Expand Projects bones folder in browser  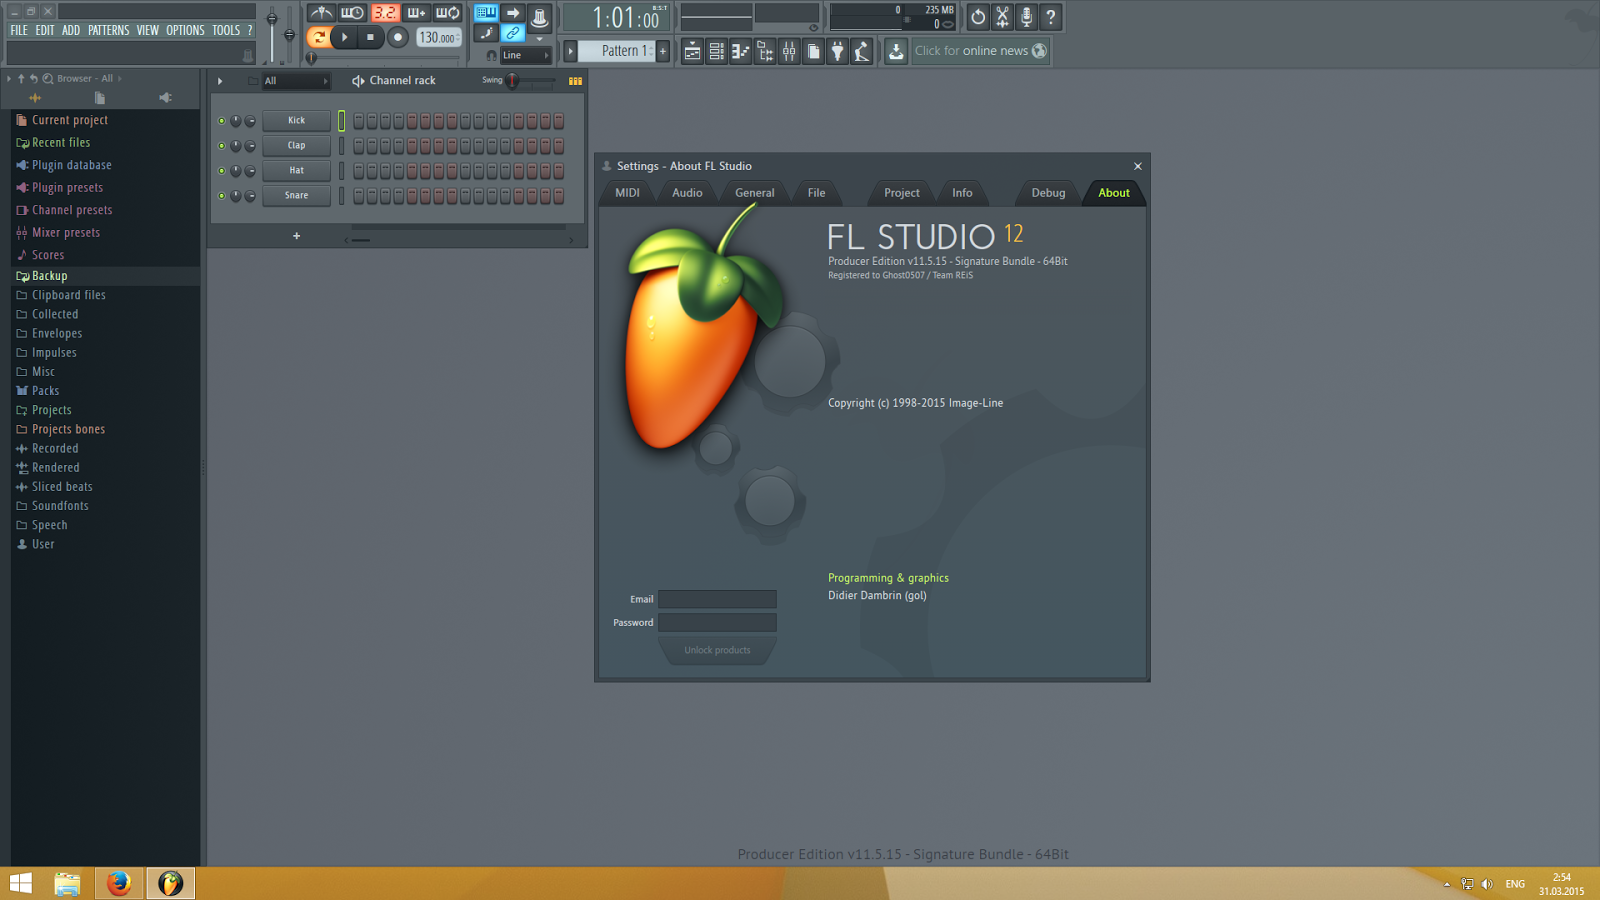(60, 429)
